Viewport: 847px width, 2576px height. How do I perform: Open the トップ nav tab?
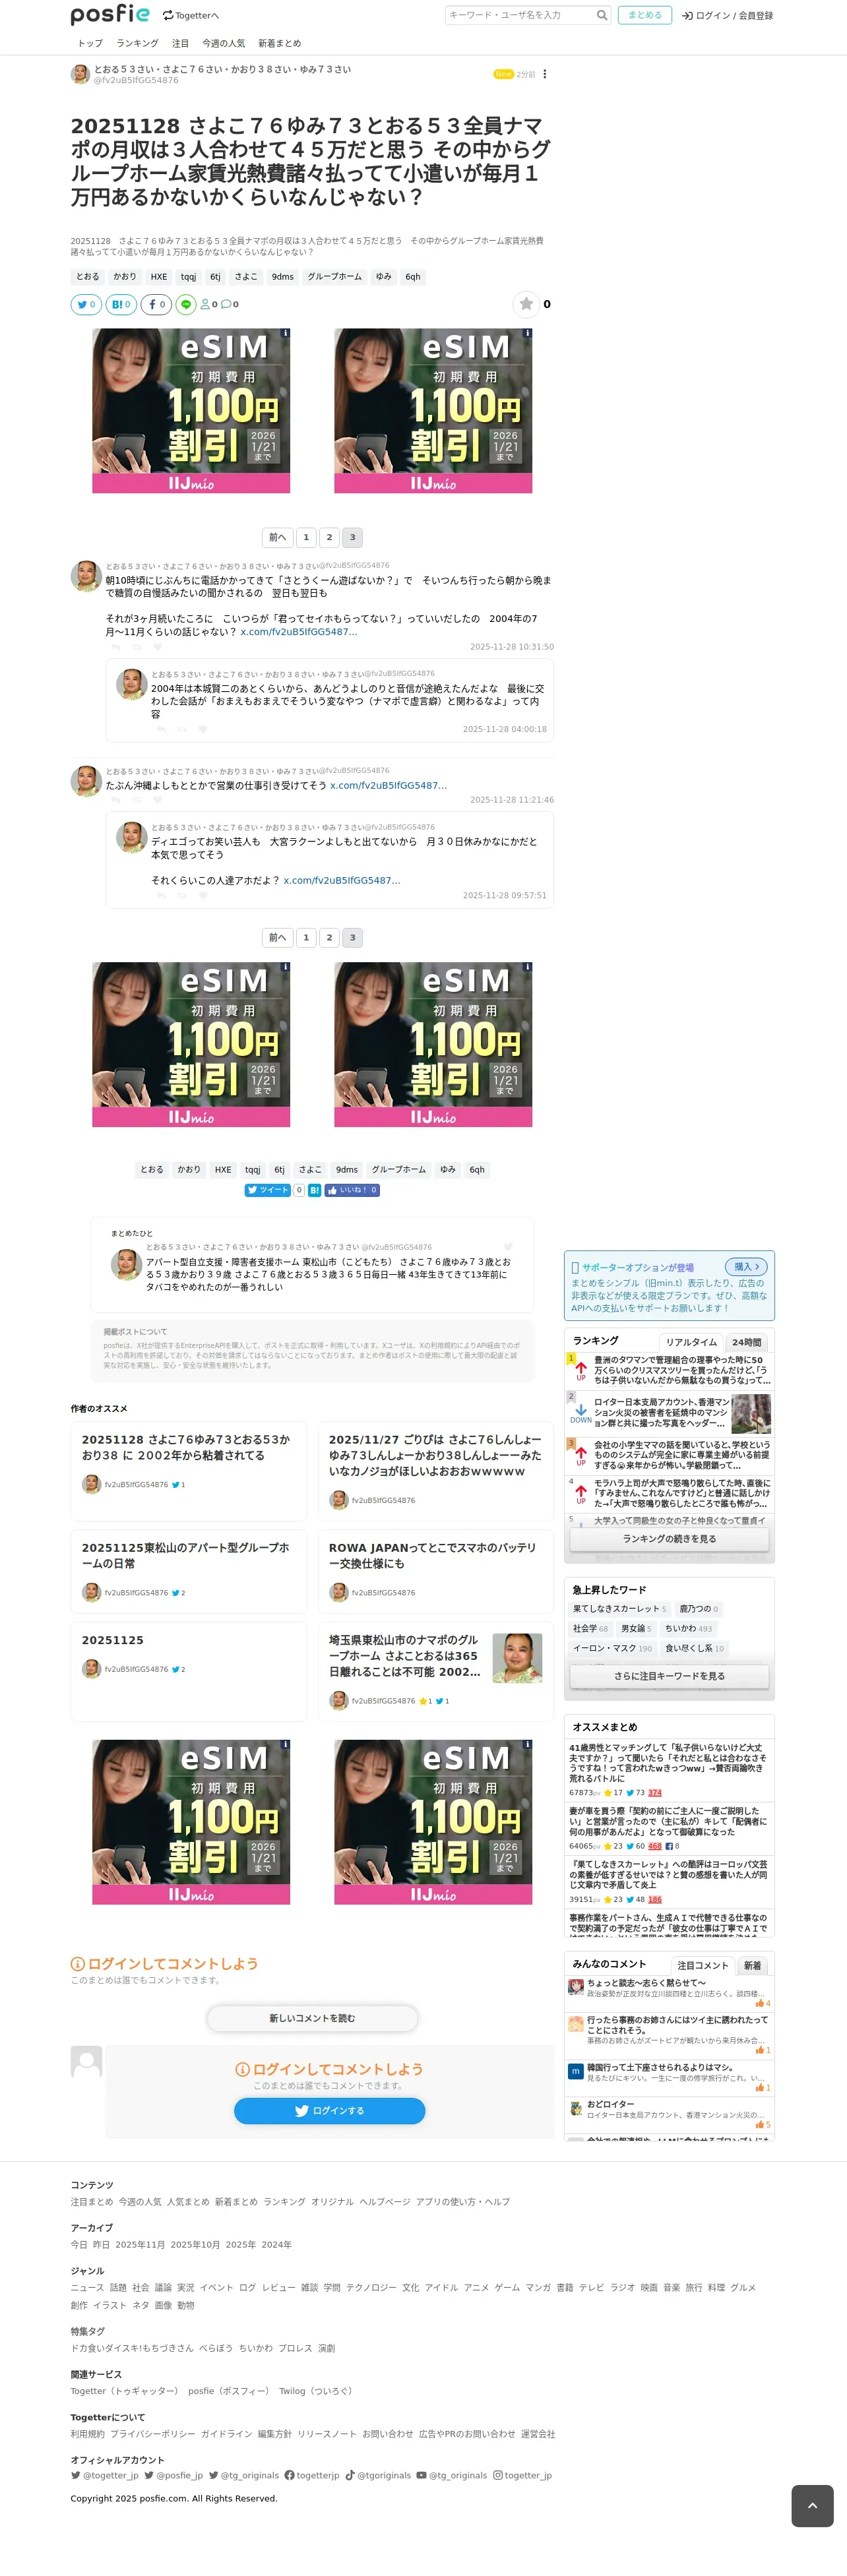click(90, 43)
